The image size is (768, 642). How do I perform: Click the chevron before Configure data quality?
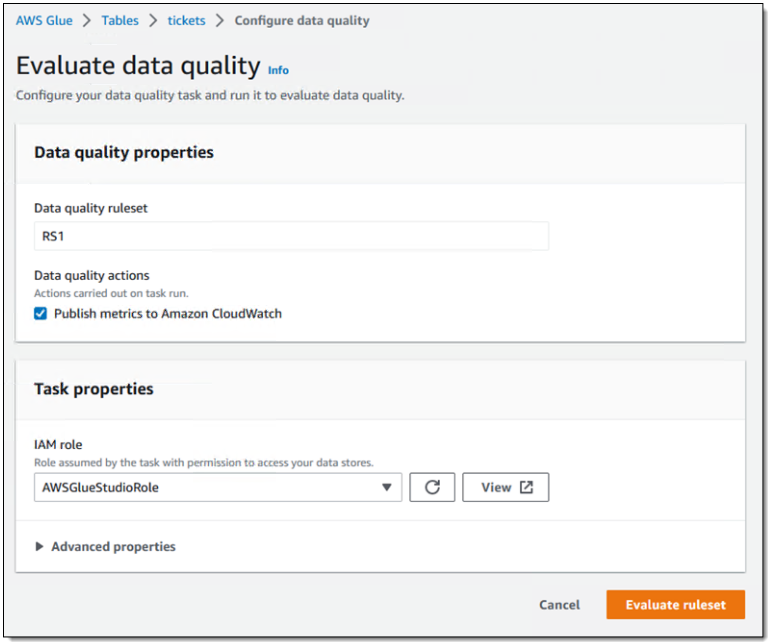tap(219, 20)
